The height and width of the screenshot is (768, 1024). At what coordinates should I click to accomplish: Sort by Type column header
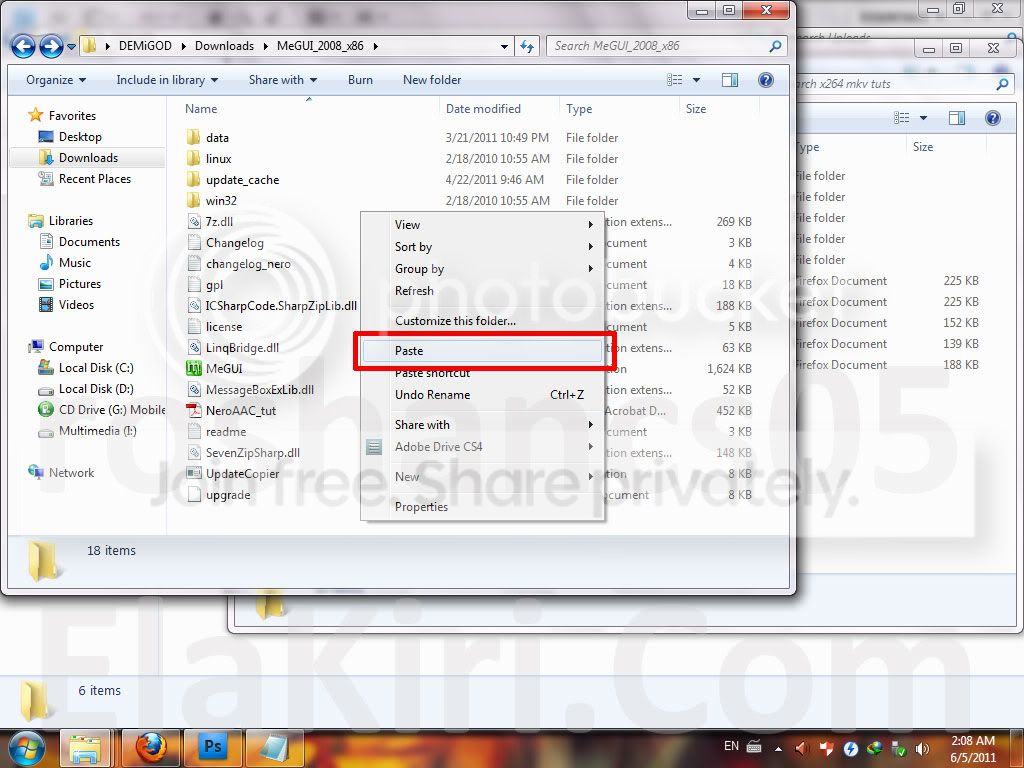(x=579, y=108)
